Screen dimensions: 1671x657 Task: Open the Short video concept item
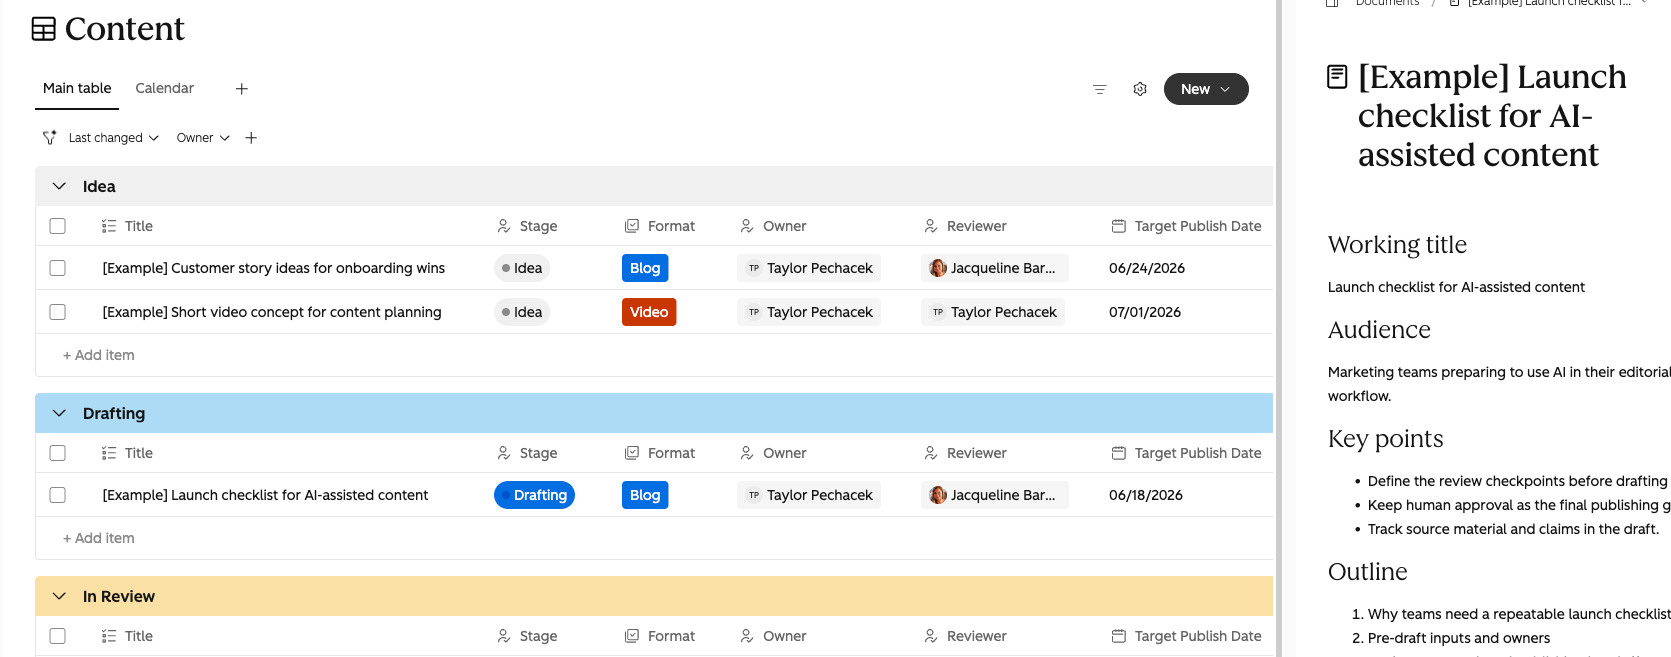[272, 312]
